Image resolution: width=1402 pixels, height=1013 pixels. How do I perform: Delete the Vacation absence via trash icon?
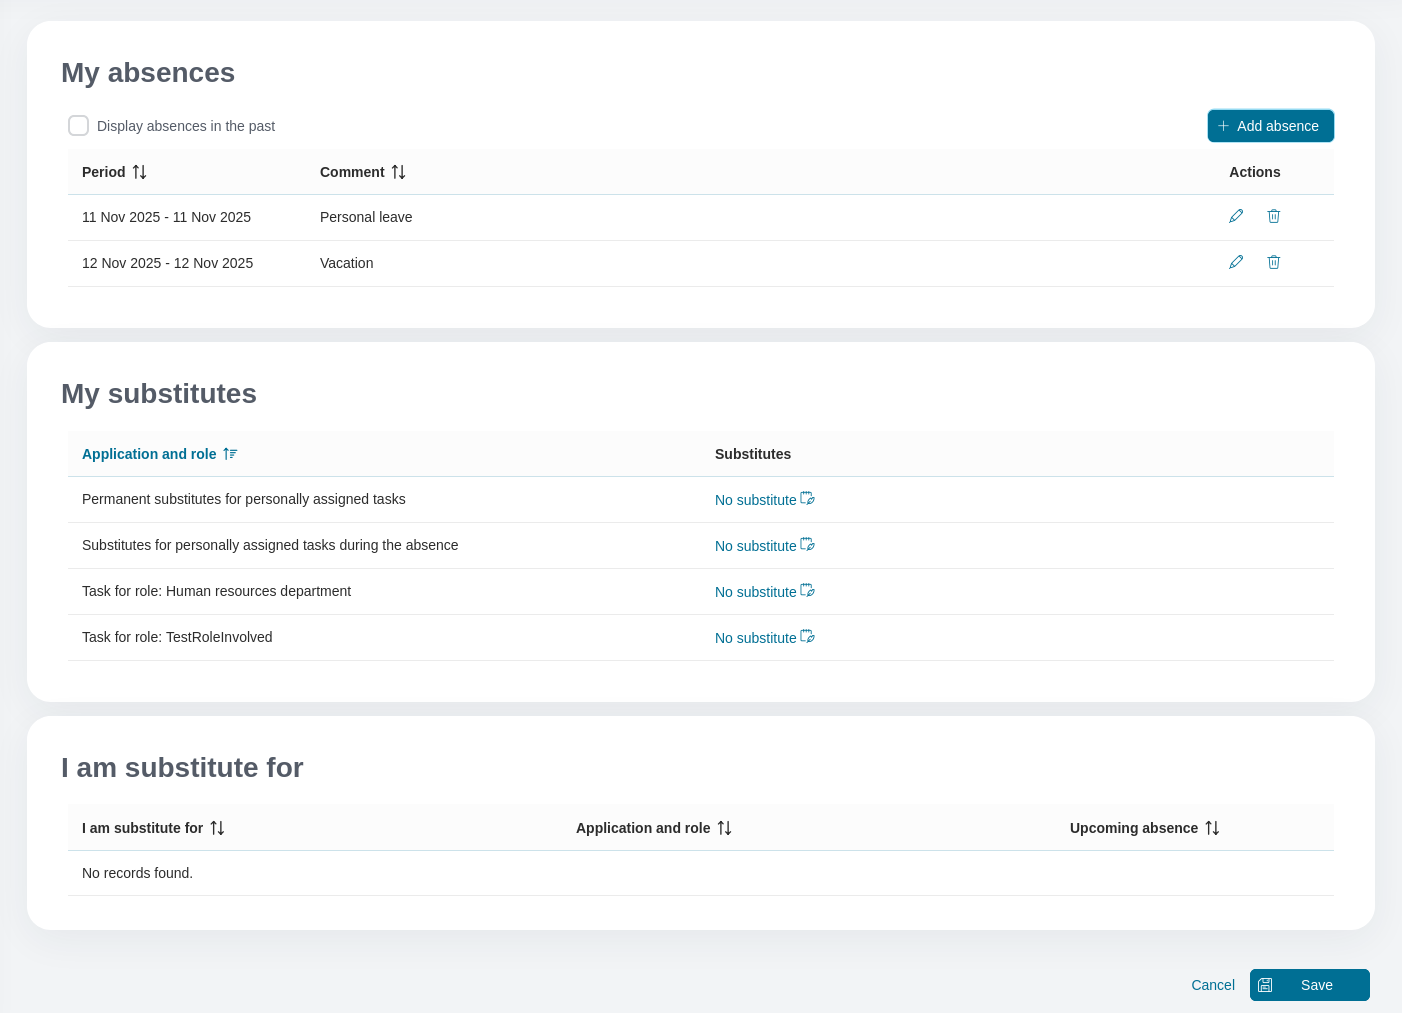[1274, 262]
